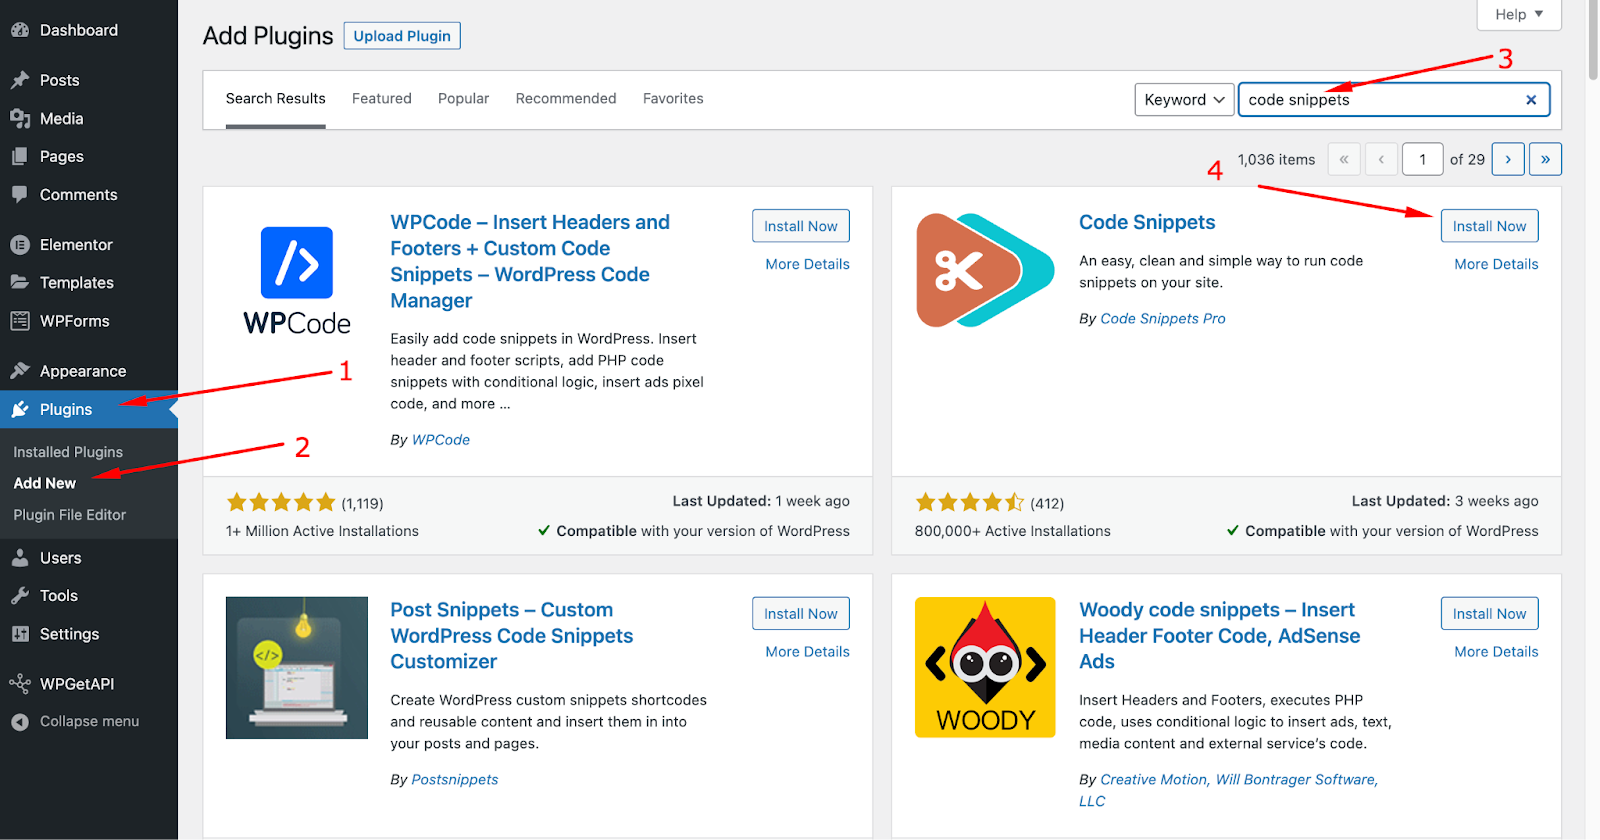Switch to the Popular tab
Image resolution: width=1600 pixels, height=840 pixels.
click(x=463, y=98)
